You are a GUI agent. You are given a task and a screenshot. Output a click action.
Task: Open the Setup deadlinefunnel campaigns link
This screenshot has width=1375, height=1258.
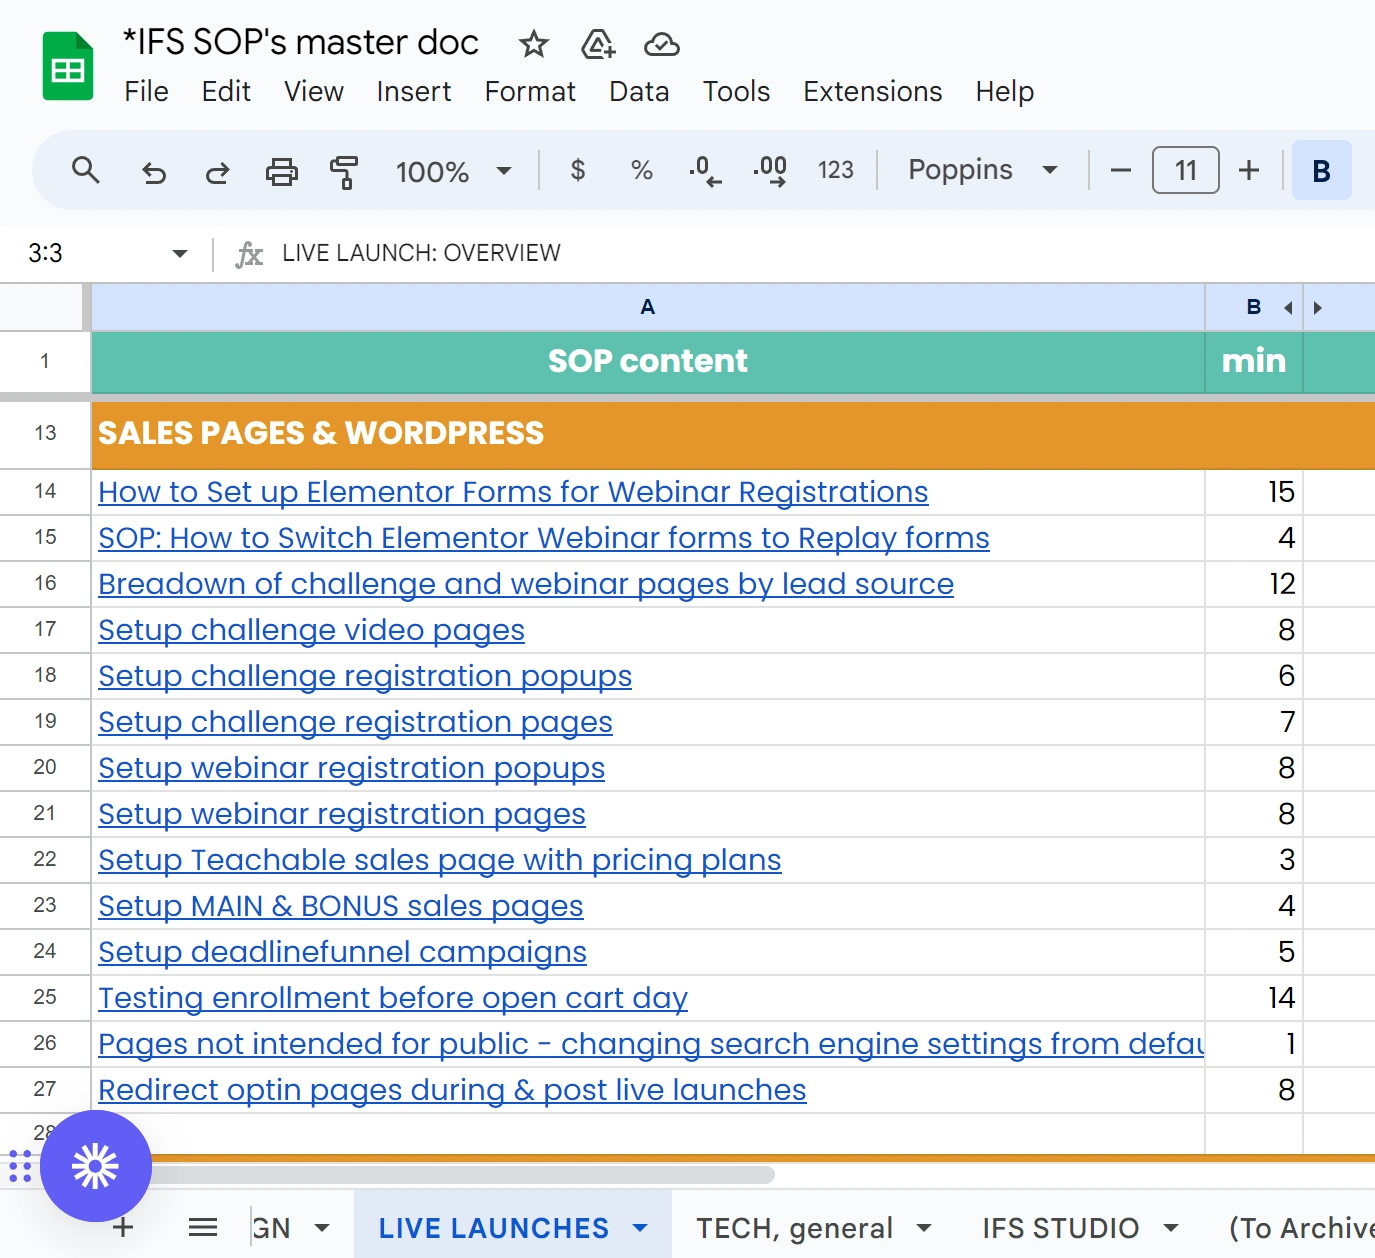point(342,952)
